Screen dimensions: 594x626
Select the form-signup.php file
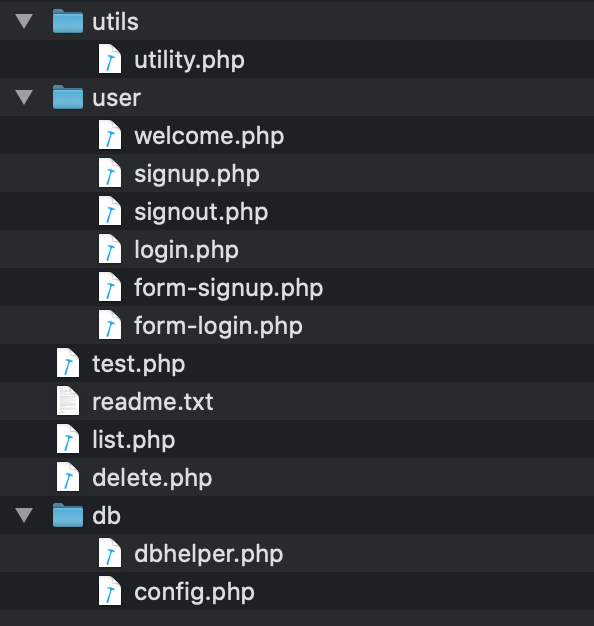(297, 287)
